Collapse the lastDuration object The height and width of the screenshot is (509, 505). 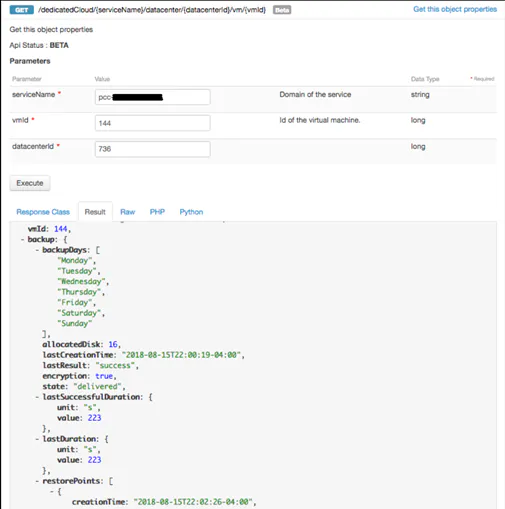[37, 439]
